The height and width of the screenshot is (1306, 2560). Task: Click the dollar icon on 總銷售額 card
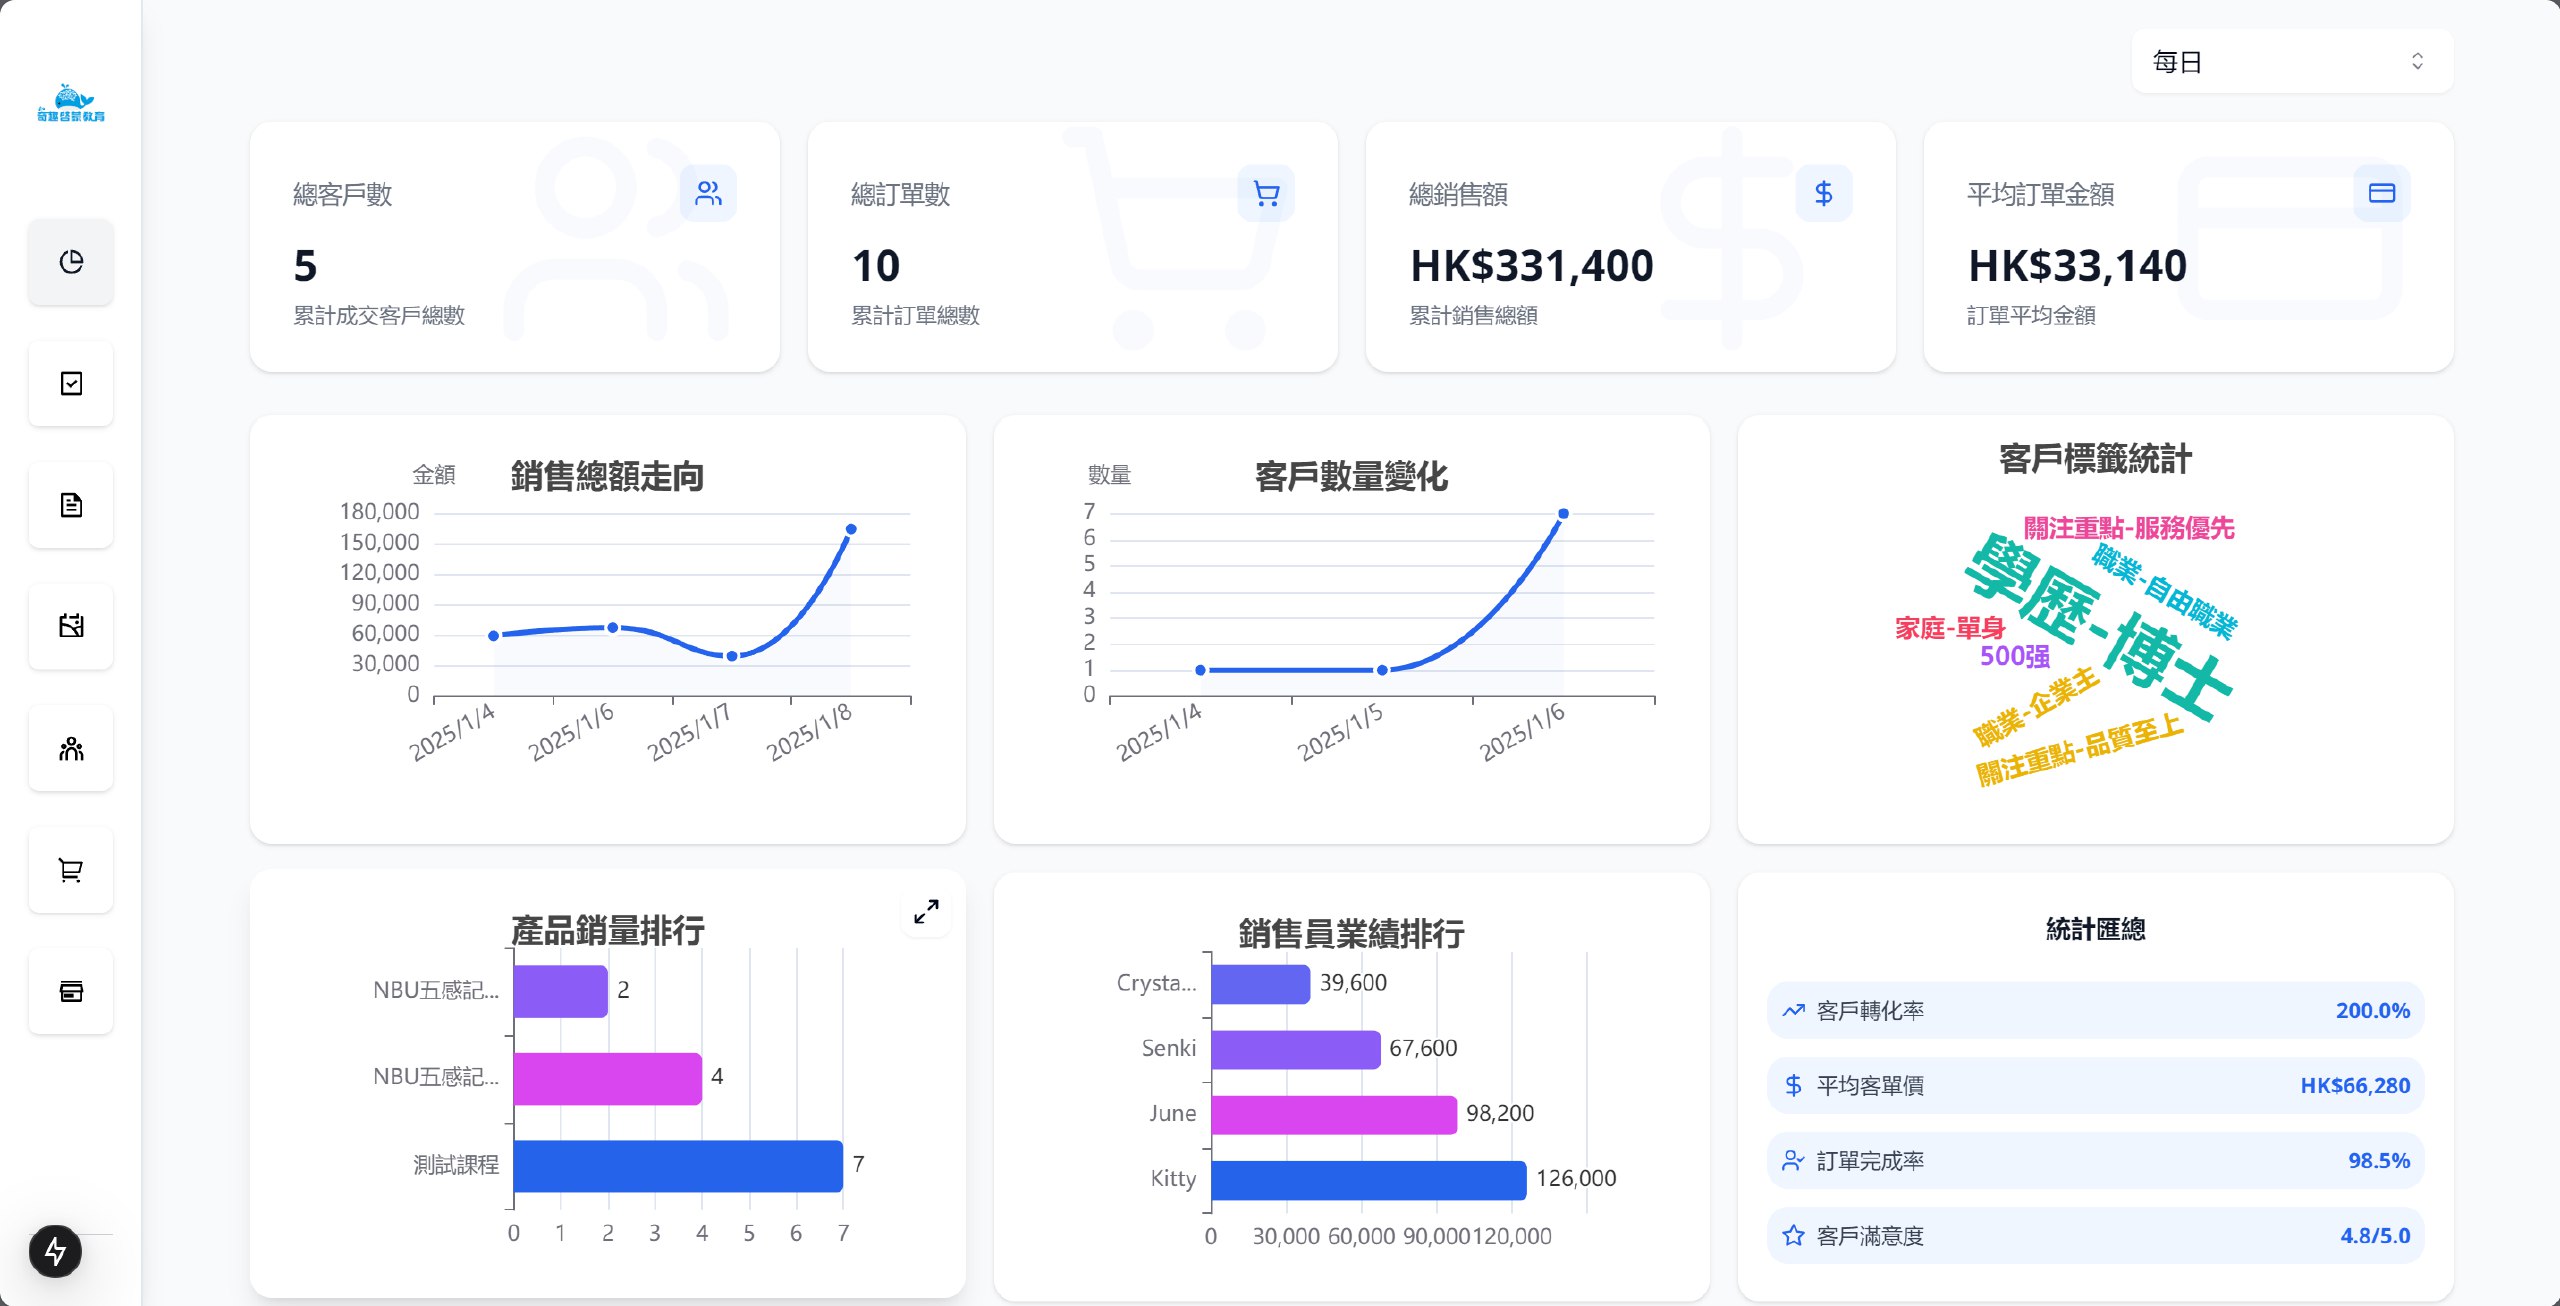point(1823,193)
